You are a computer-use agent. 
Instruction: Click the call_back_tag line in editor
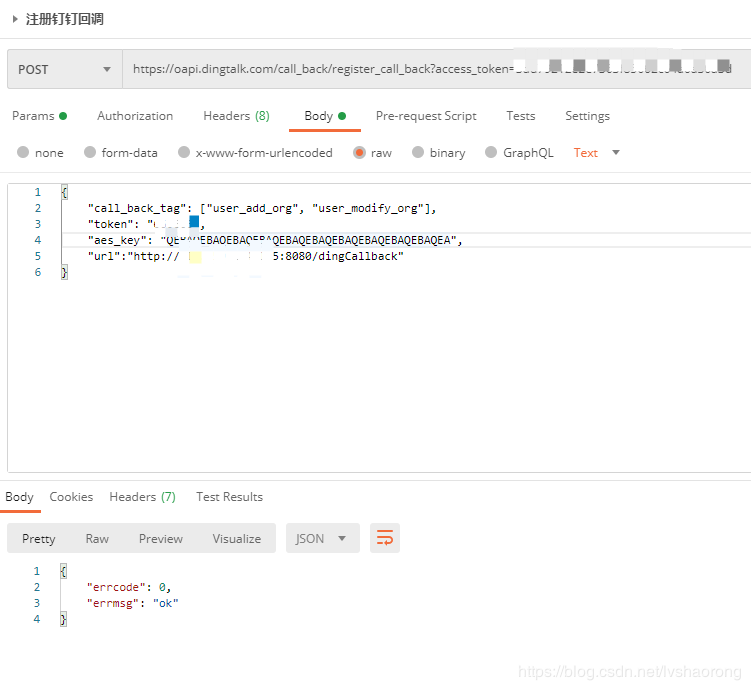pos(262,208)
